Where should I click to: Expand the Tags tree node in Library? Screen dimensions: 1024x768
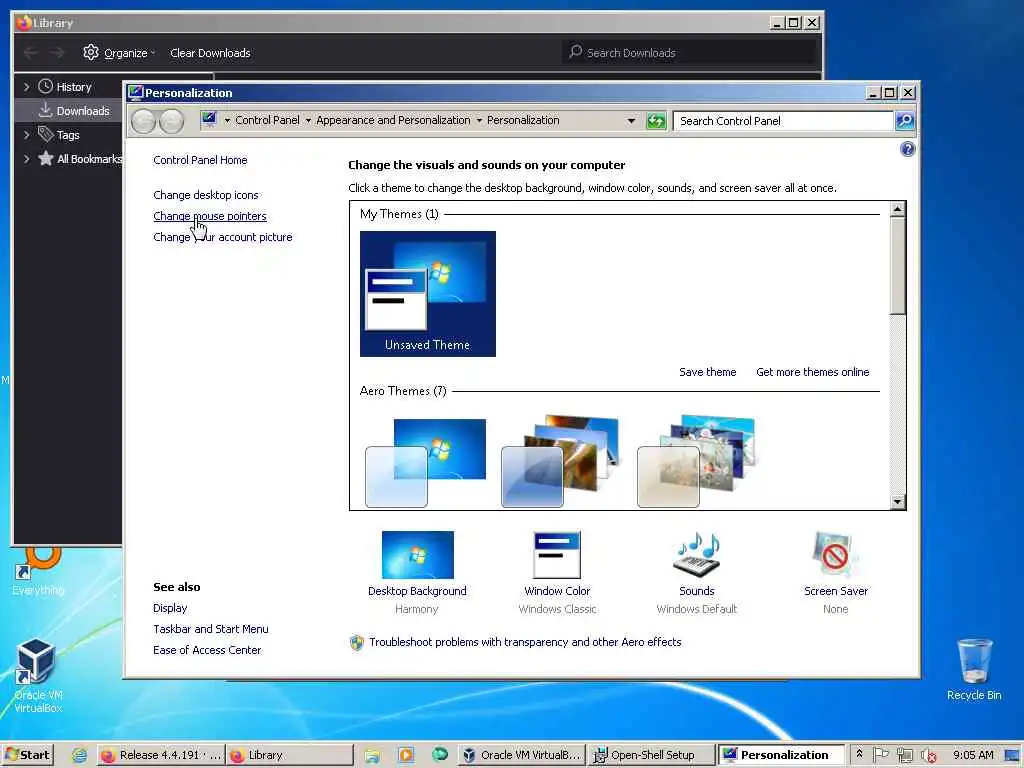click(26, 135)
